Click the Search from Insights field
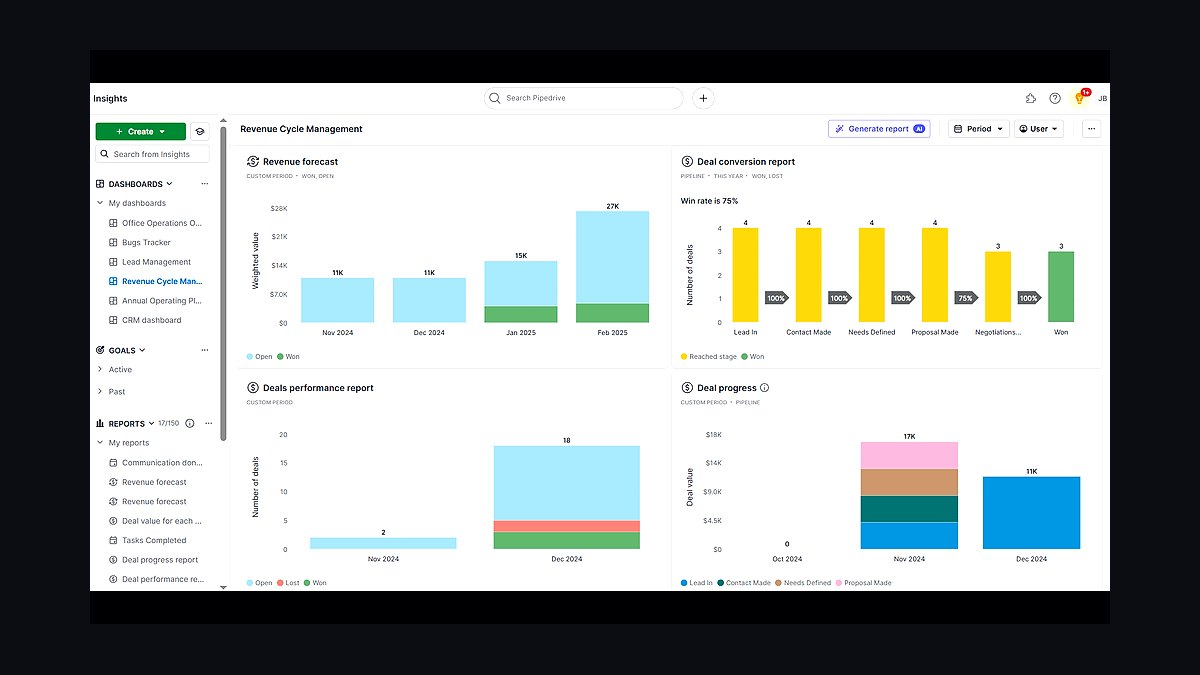The image size is (1200, 675). (x=153, y=154)
